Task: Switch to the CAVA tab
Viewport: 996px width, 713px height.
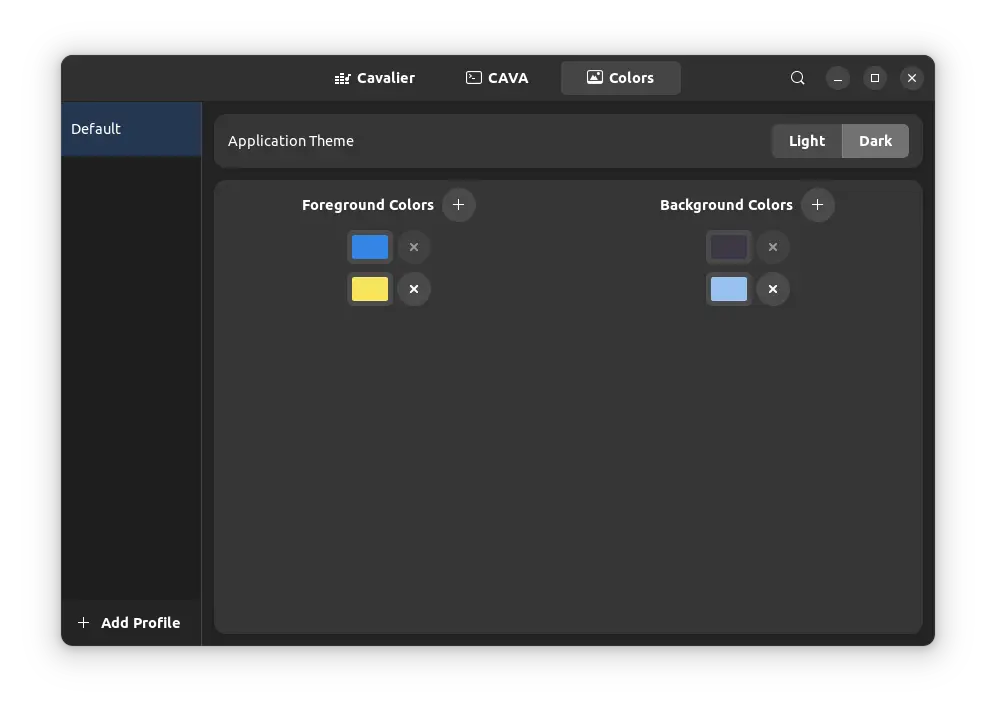Action: pos(497,78)
